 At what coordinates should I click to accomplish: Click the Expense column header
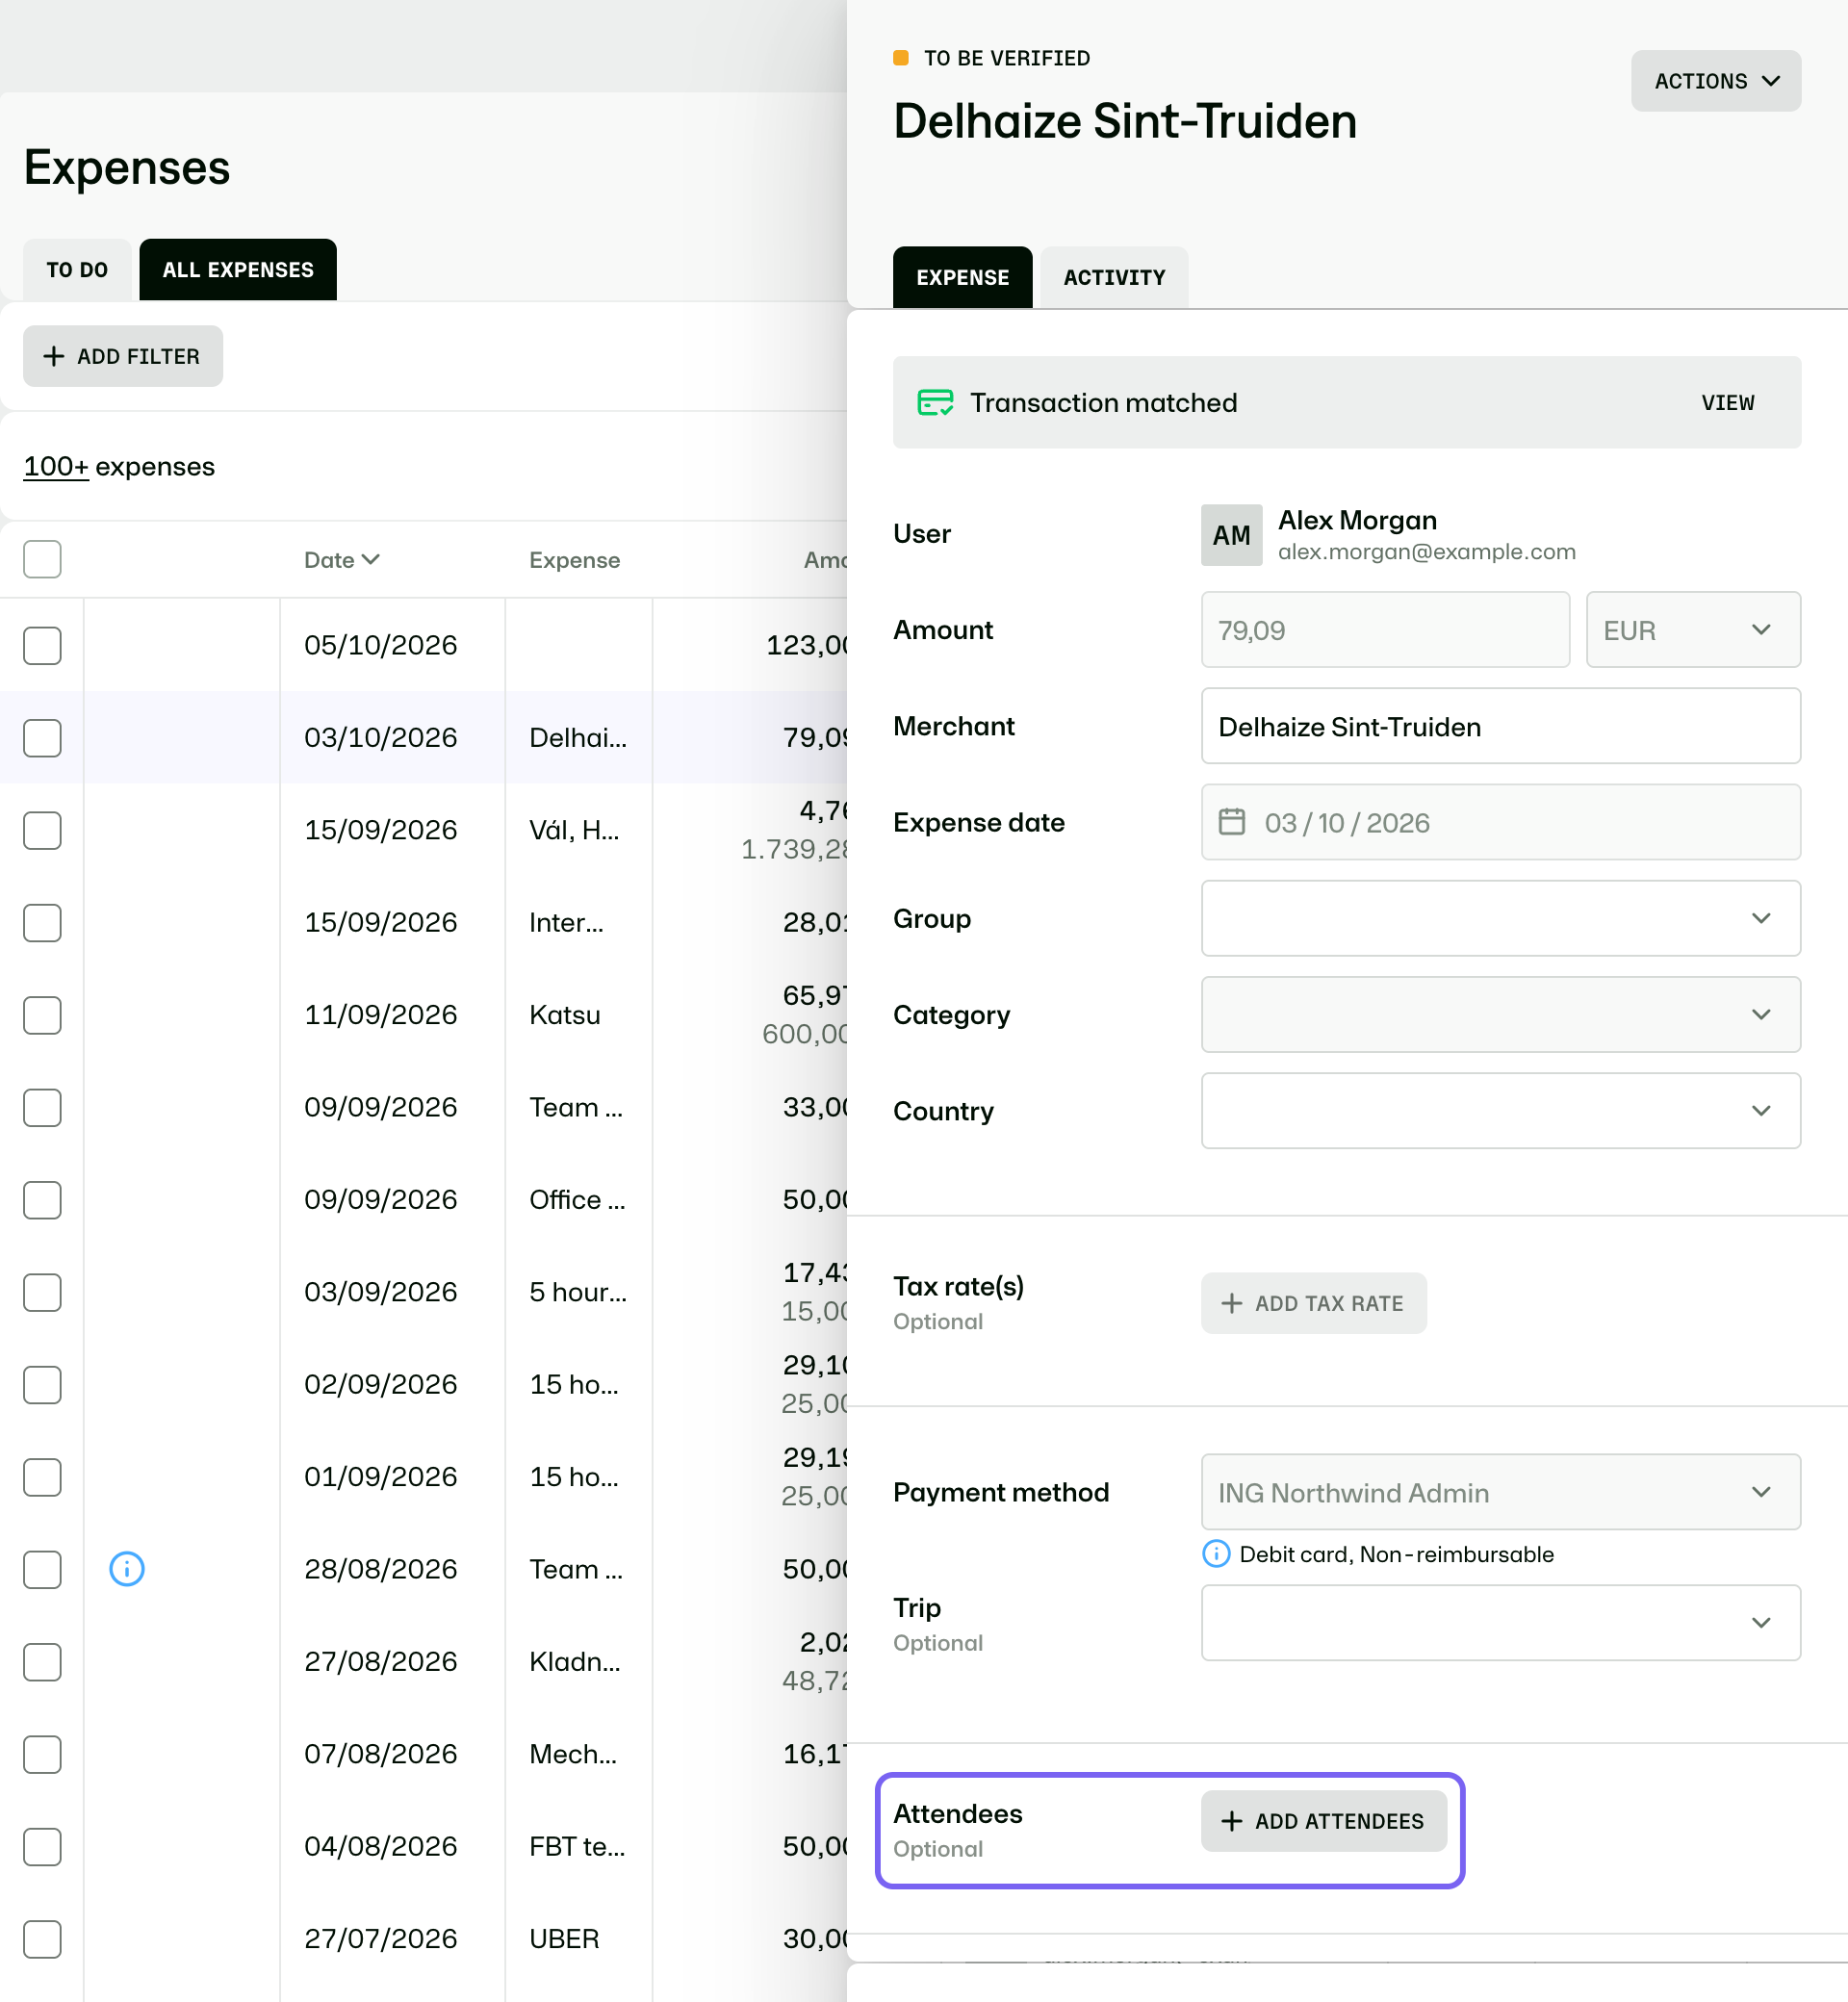click(574, 560)
